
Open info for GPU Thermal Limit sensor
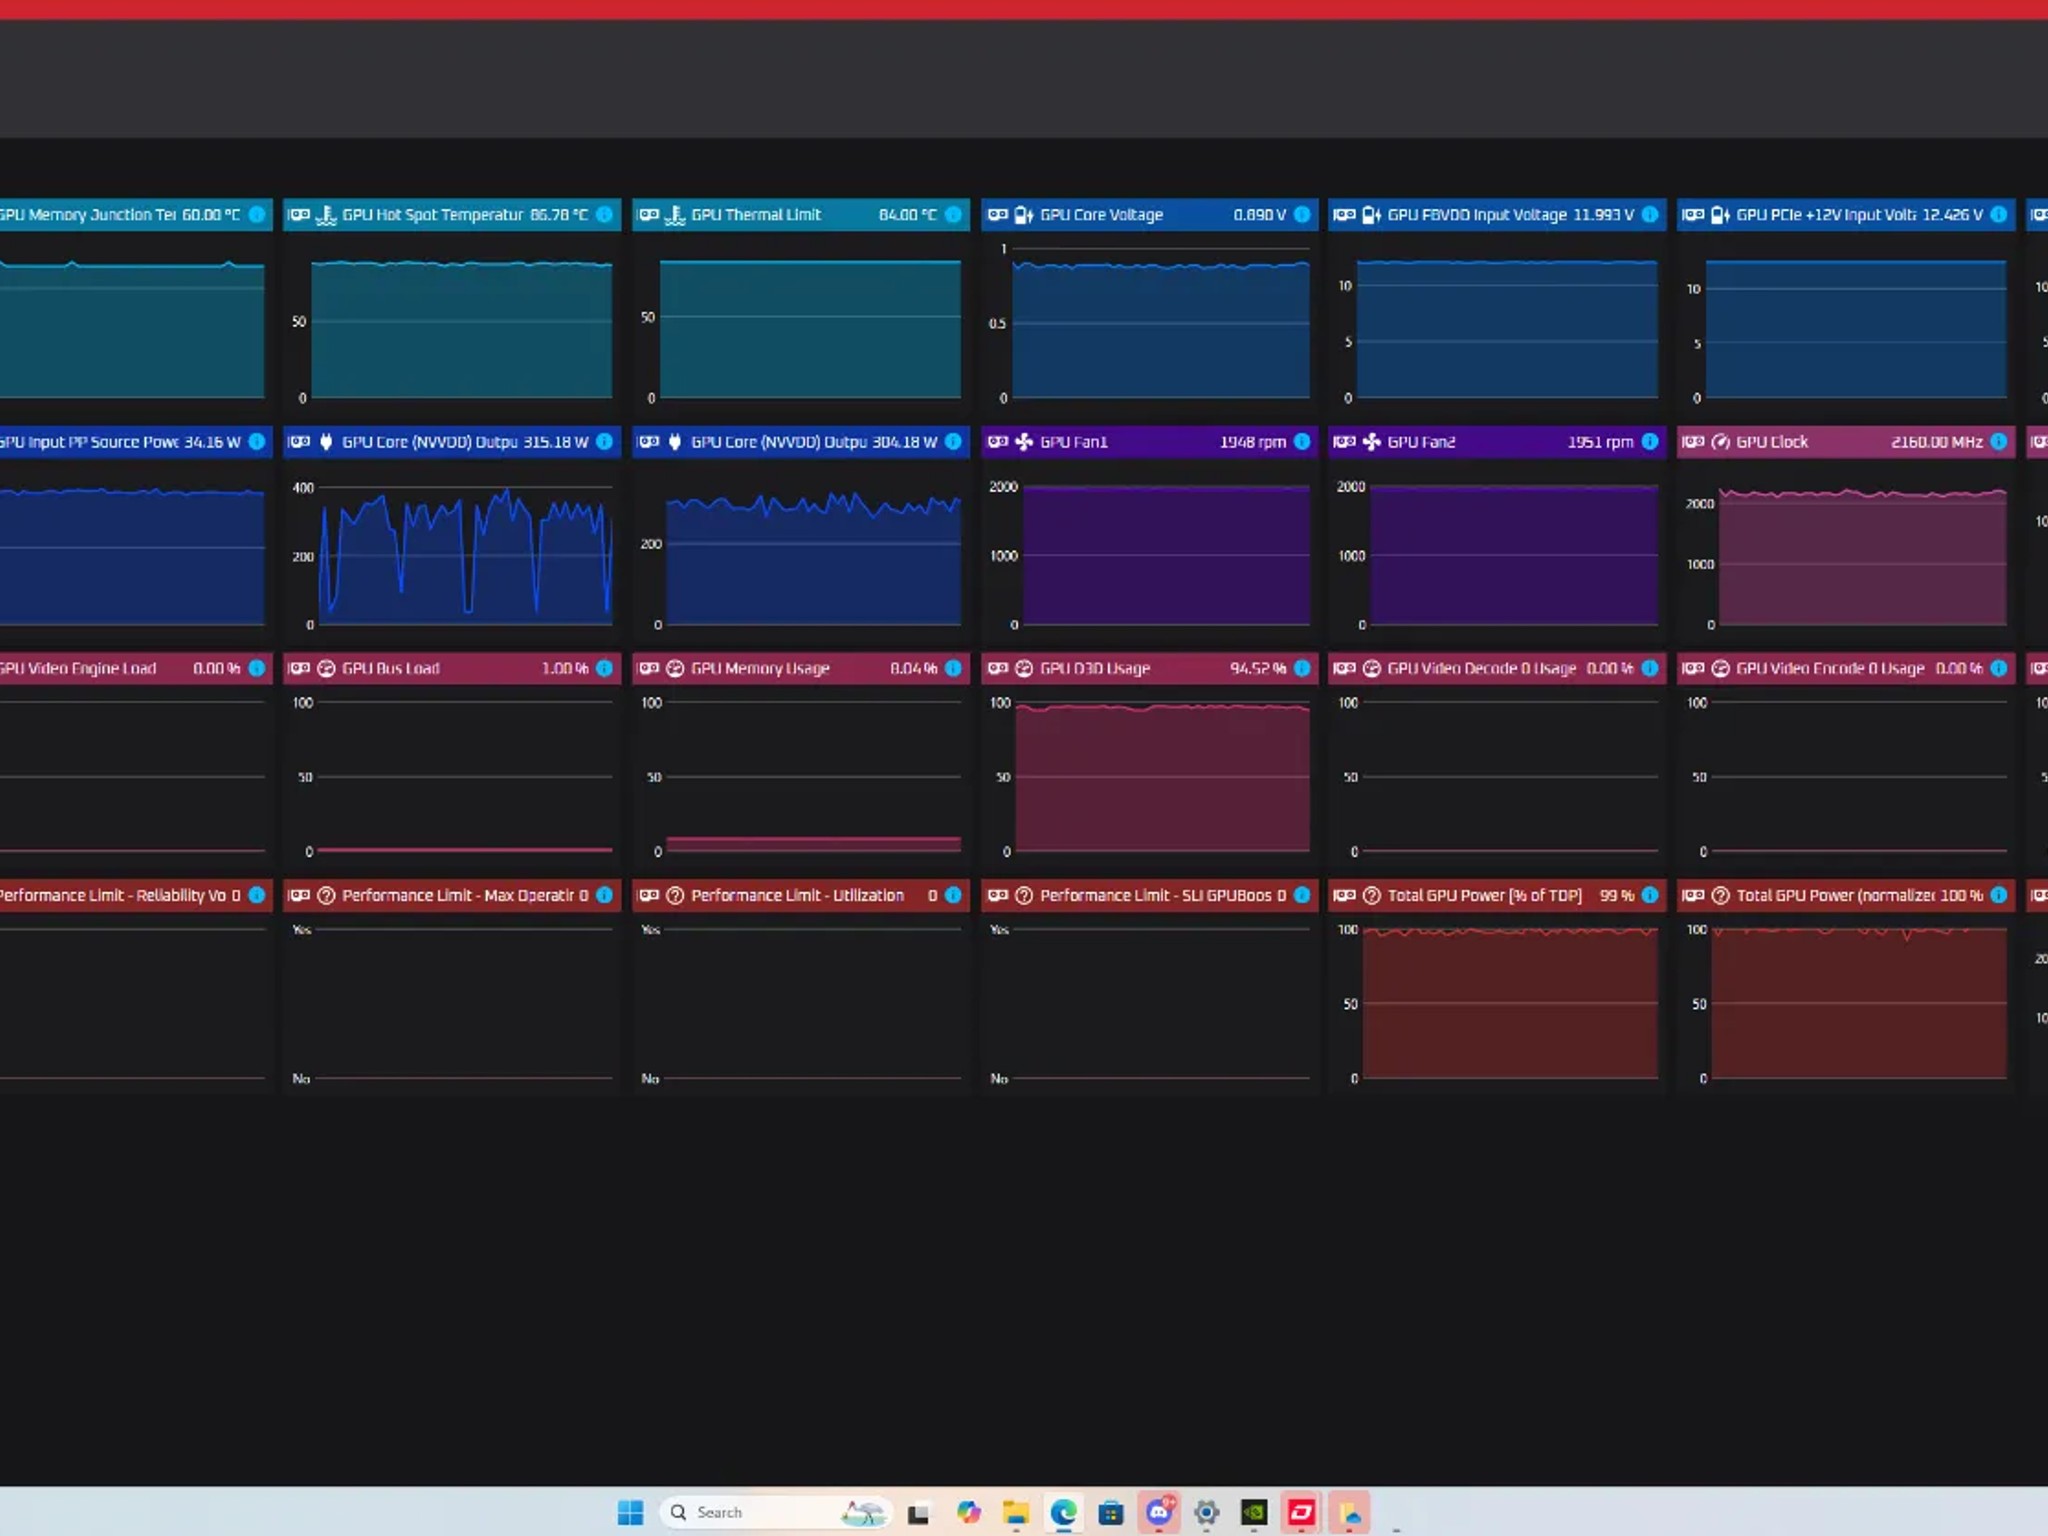[953, 215]
